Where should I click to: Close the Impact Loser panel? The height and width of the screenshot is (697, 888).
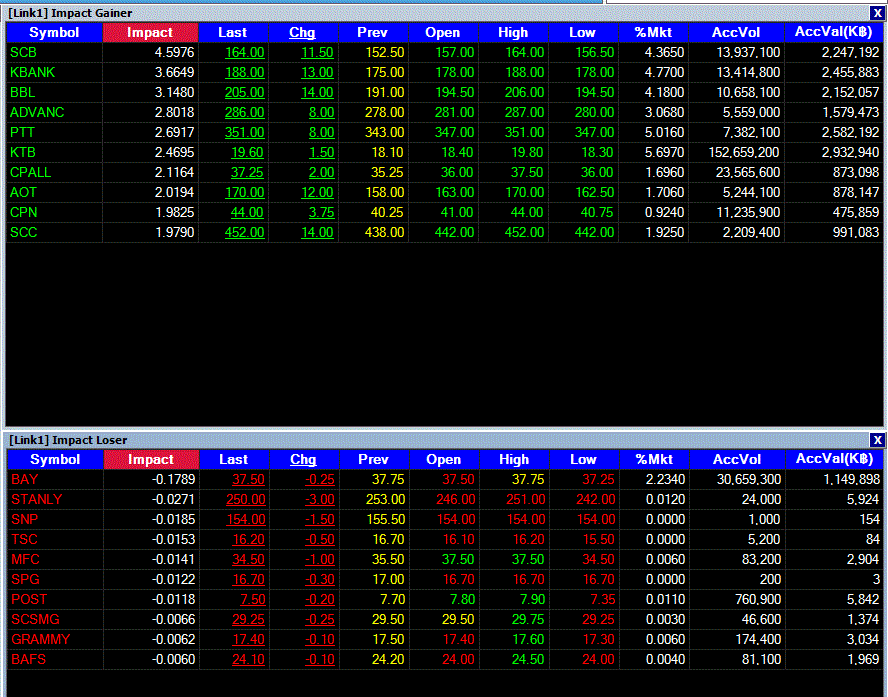pyautogui.click(x=877, y=440)
